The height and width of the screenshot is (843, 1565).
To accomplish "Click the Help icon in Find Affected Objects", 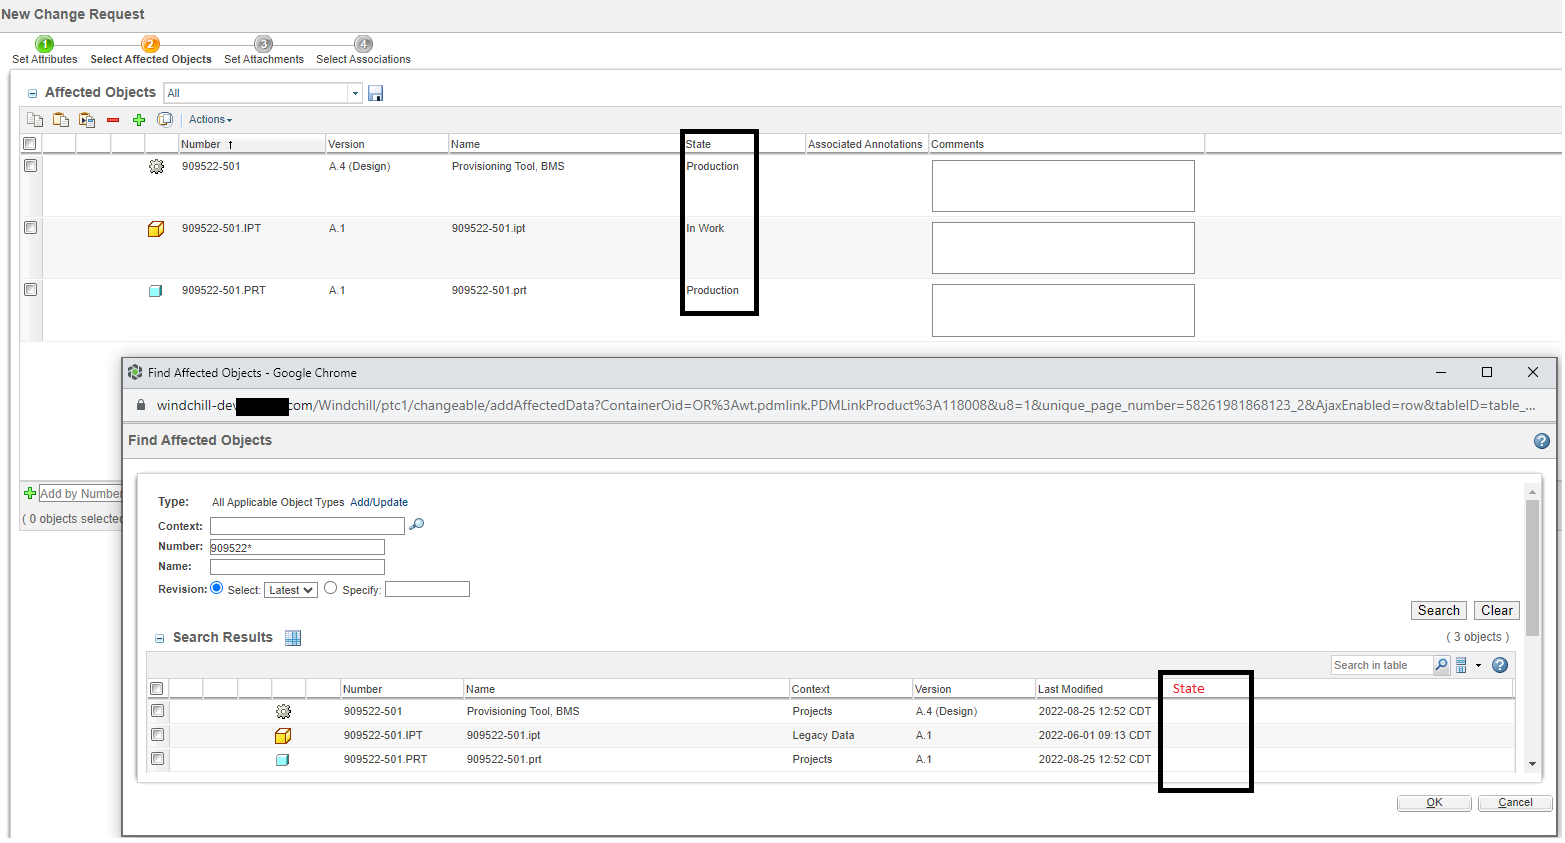I will point(1541,440).
